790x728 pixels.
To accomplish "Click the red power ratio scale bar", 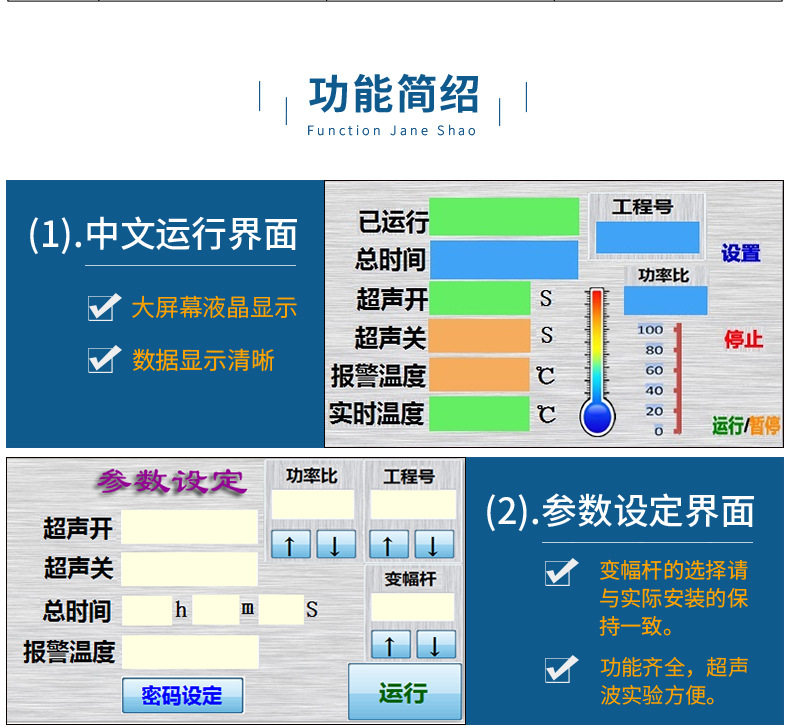I will (x=678, y=379).
